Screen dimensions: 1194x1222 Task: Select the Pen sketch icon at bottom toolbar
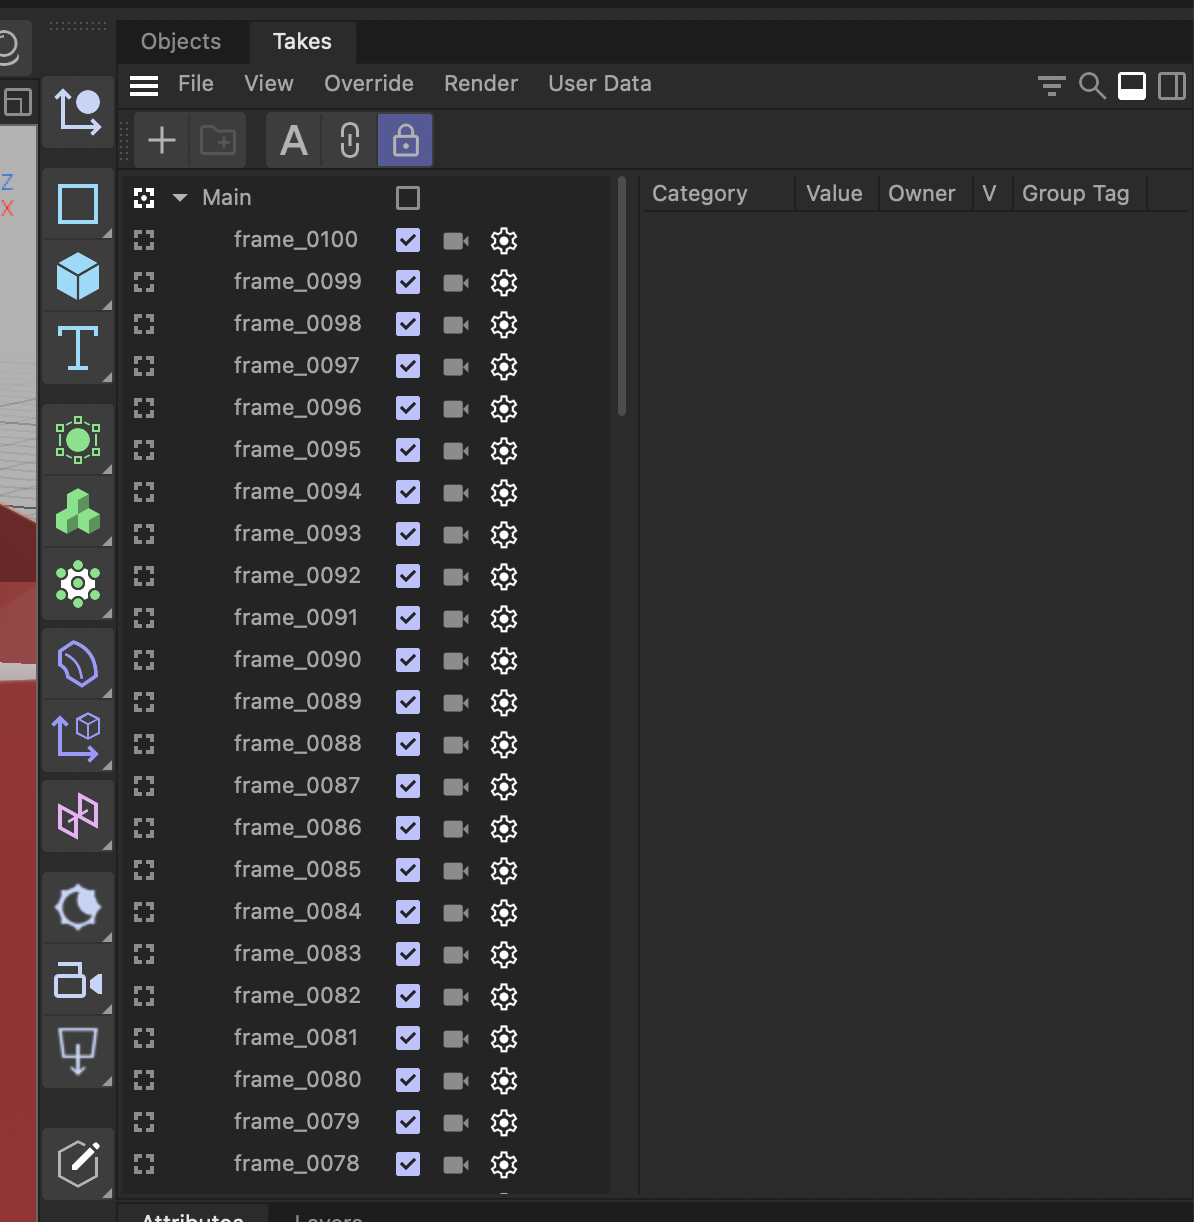coord(78,1163)
